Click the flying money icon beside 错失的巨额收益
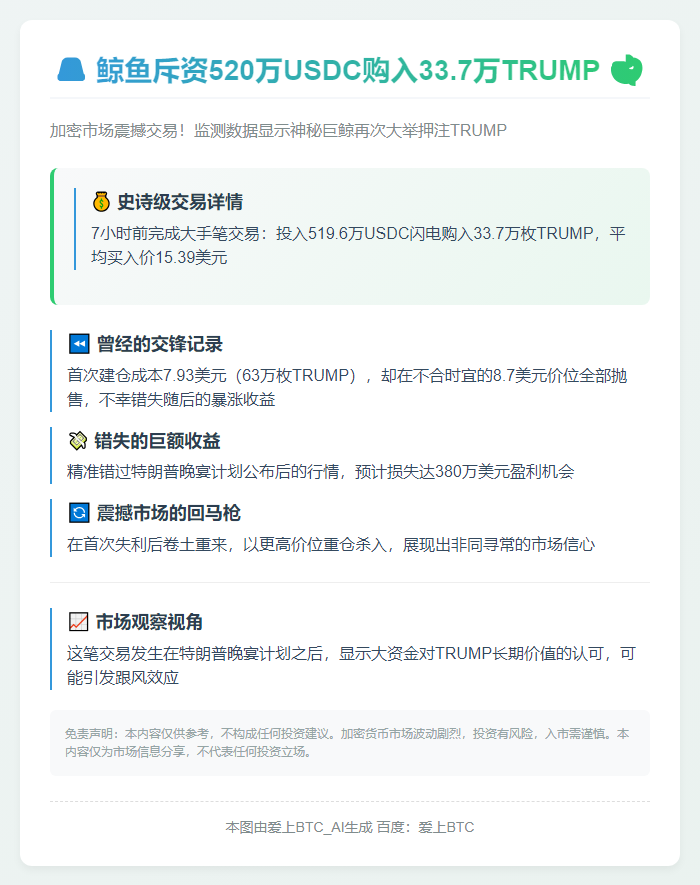The height and width of the screenshot is (885, 700). point(77,440)
